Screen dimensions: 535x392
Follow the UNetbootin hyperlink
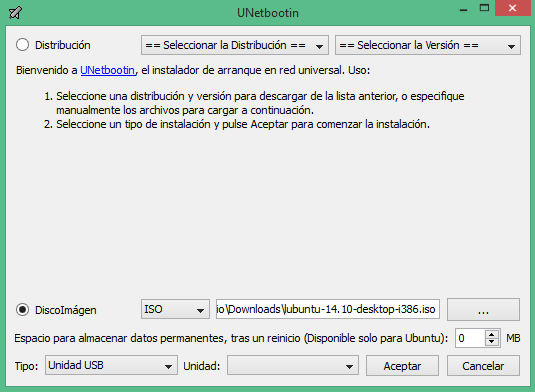click(107, 70)
